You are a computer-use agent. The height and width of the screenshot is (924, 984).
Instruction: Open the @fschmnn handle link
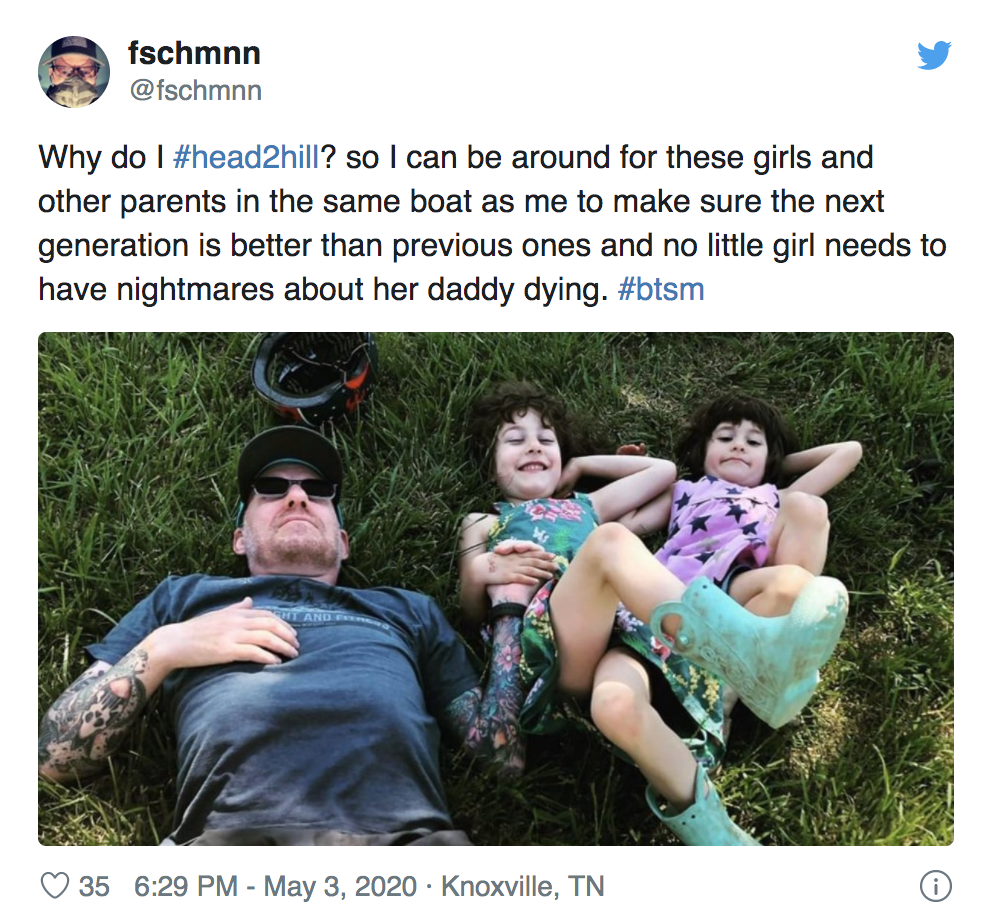196,90
